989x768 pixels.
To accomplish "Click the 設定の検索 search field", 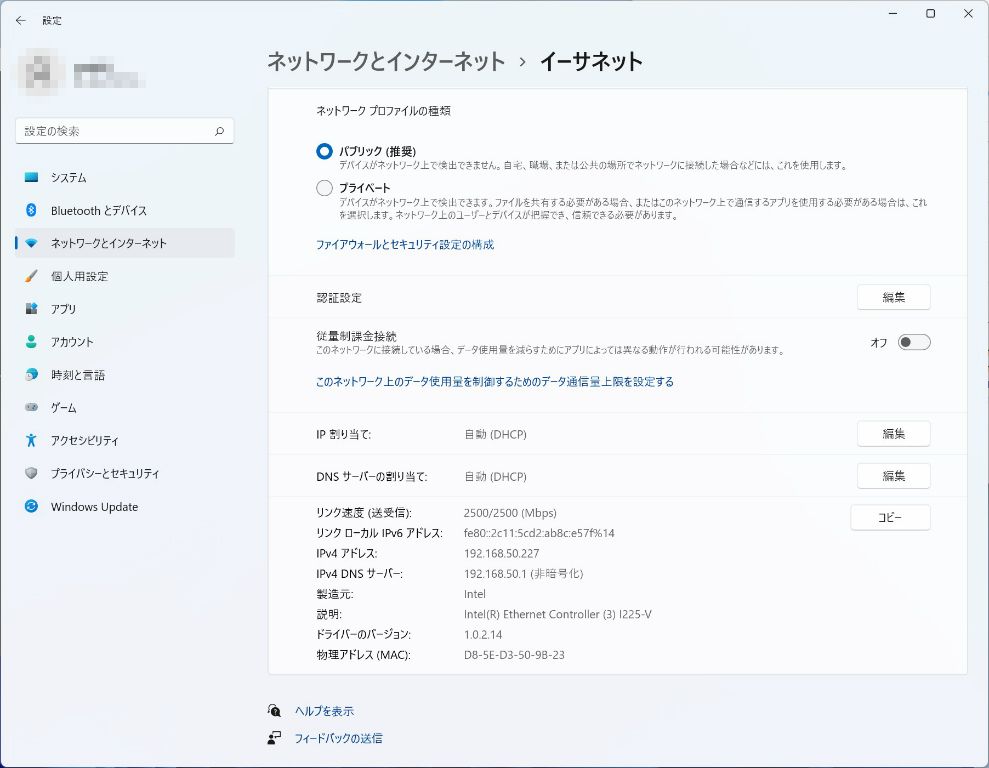I will [115, 131].
